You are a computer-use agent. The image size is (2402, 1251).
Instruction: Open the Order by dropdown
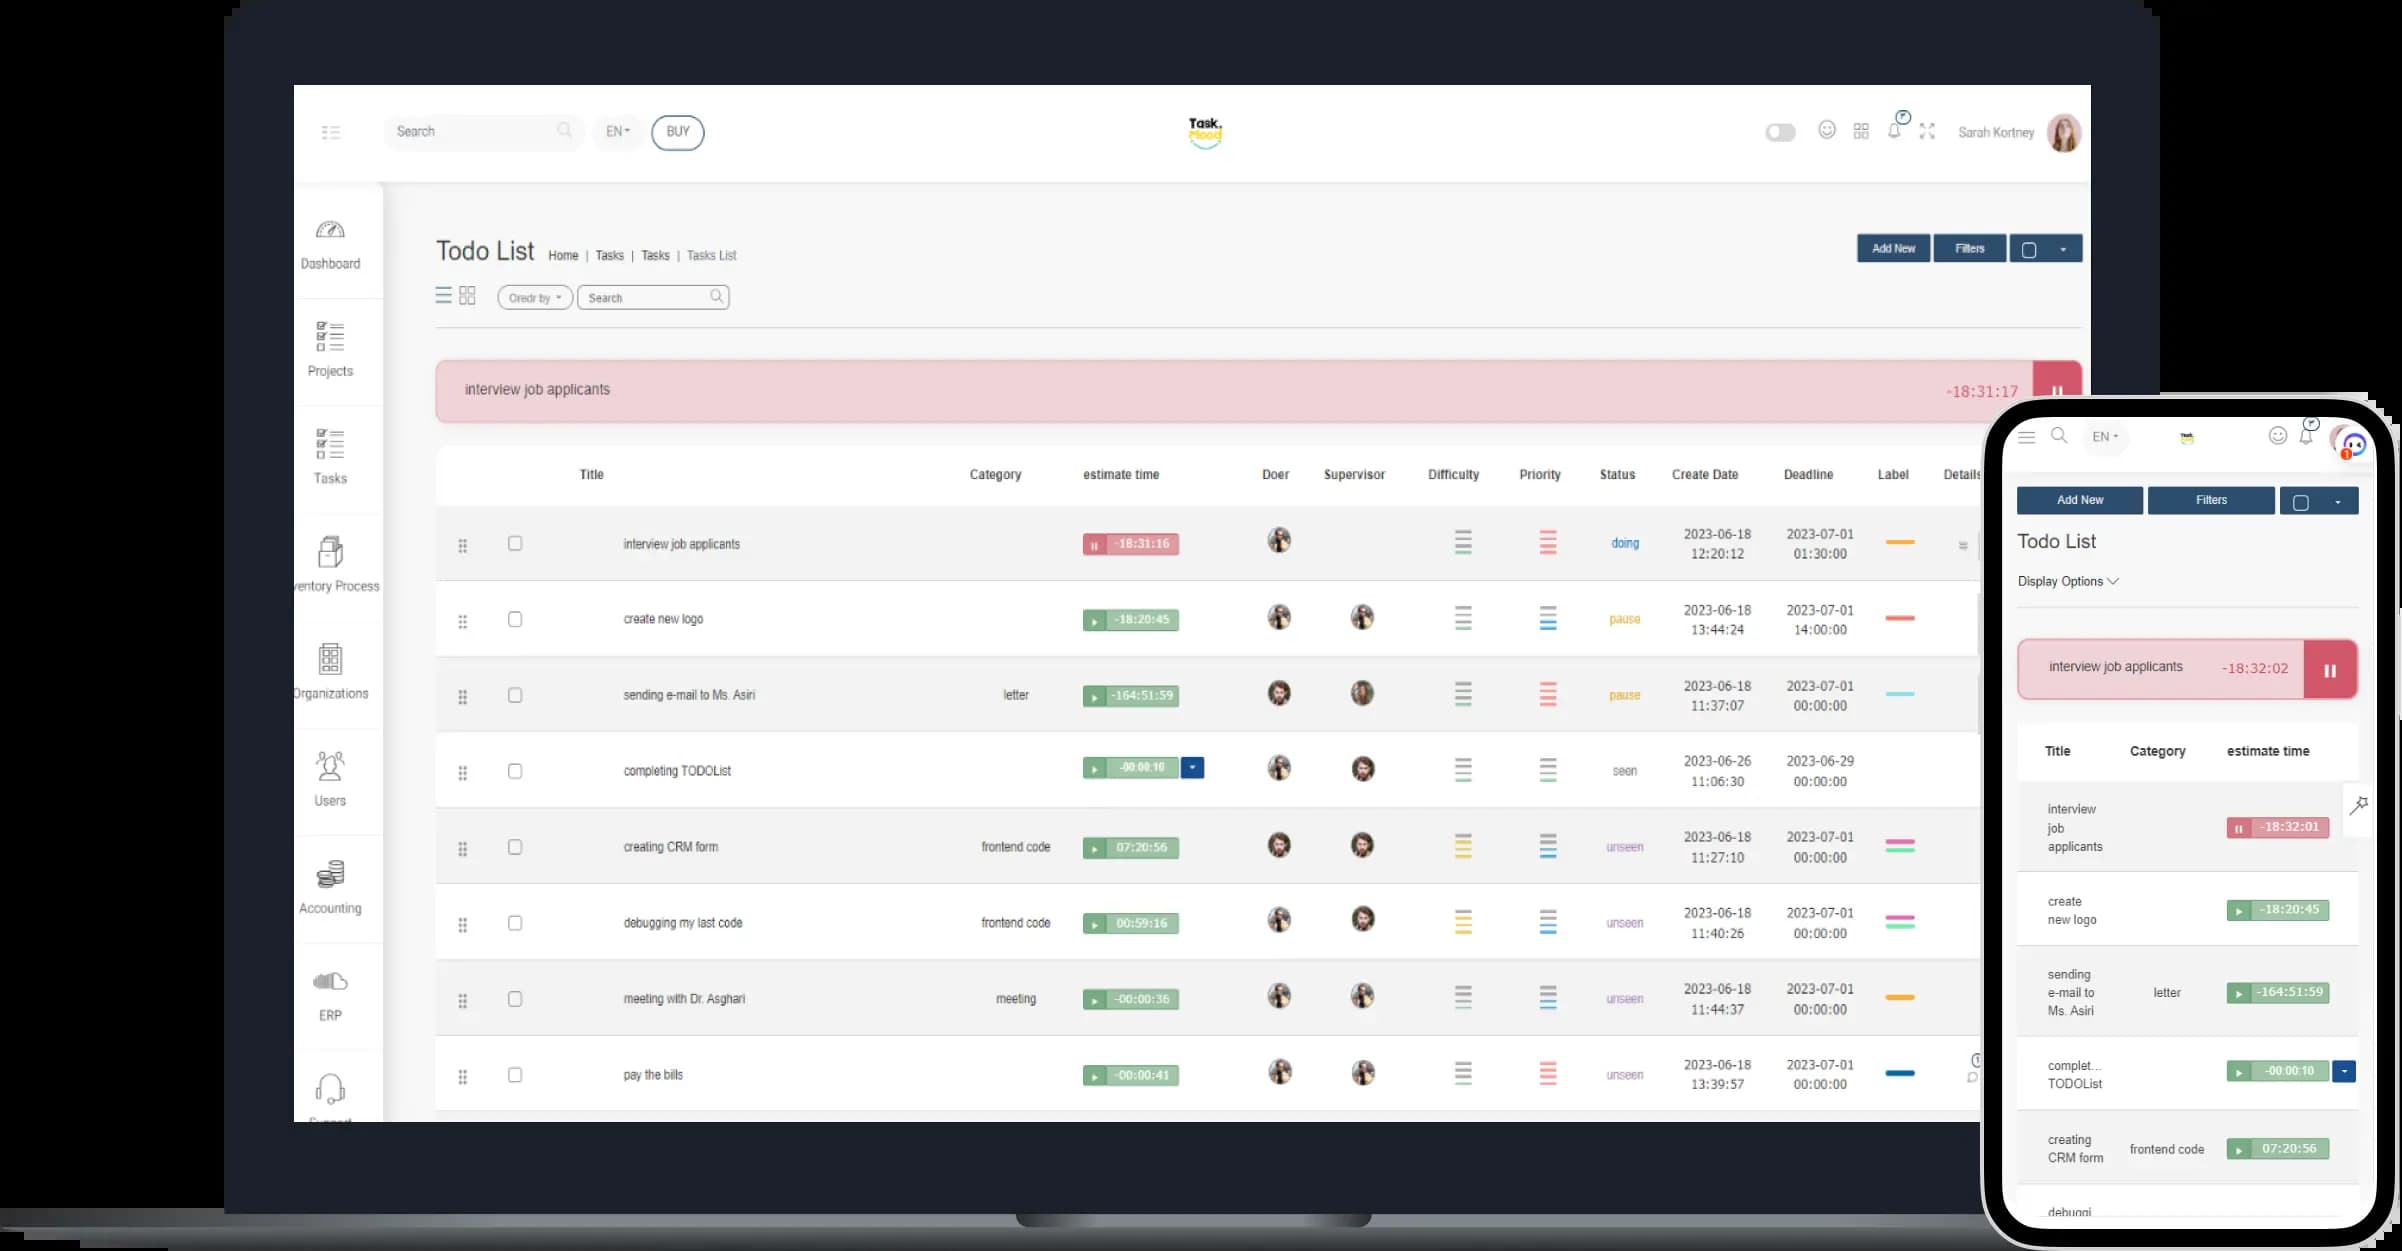[535, 298]
